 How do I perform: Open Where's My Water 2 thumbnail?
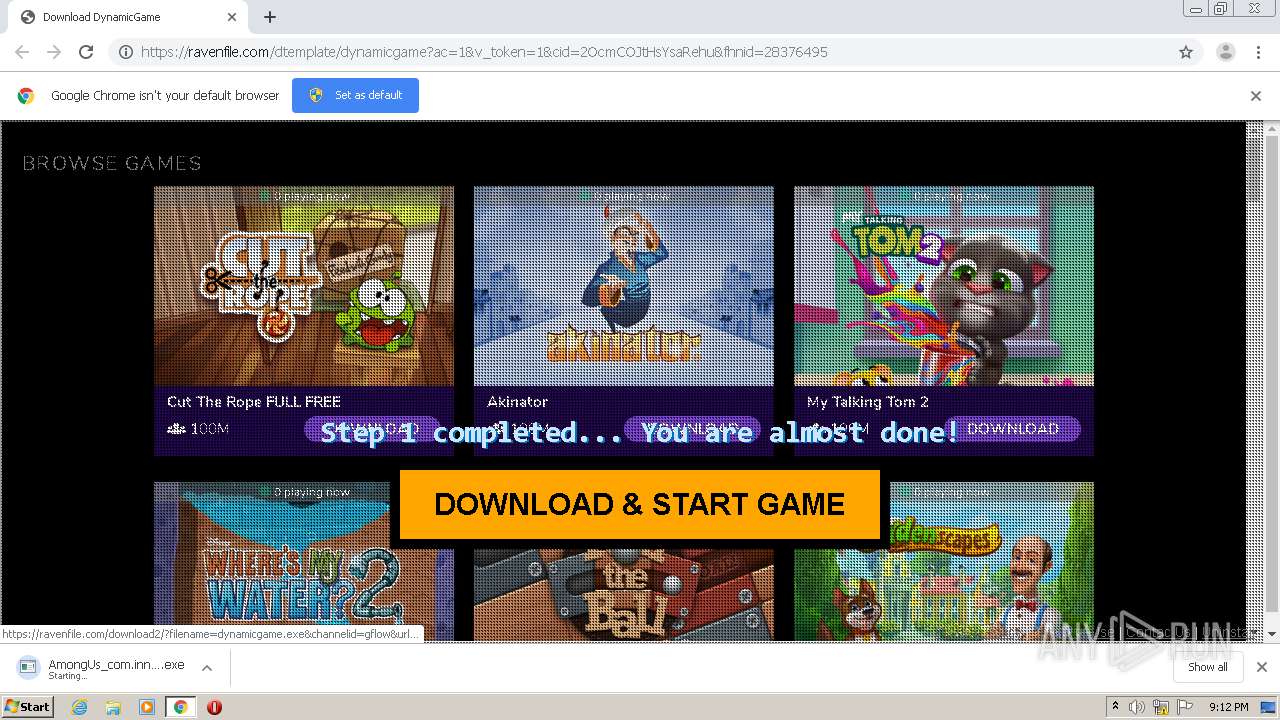click(x=304, y=561)
